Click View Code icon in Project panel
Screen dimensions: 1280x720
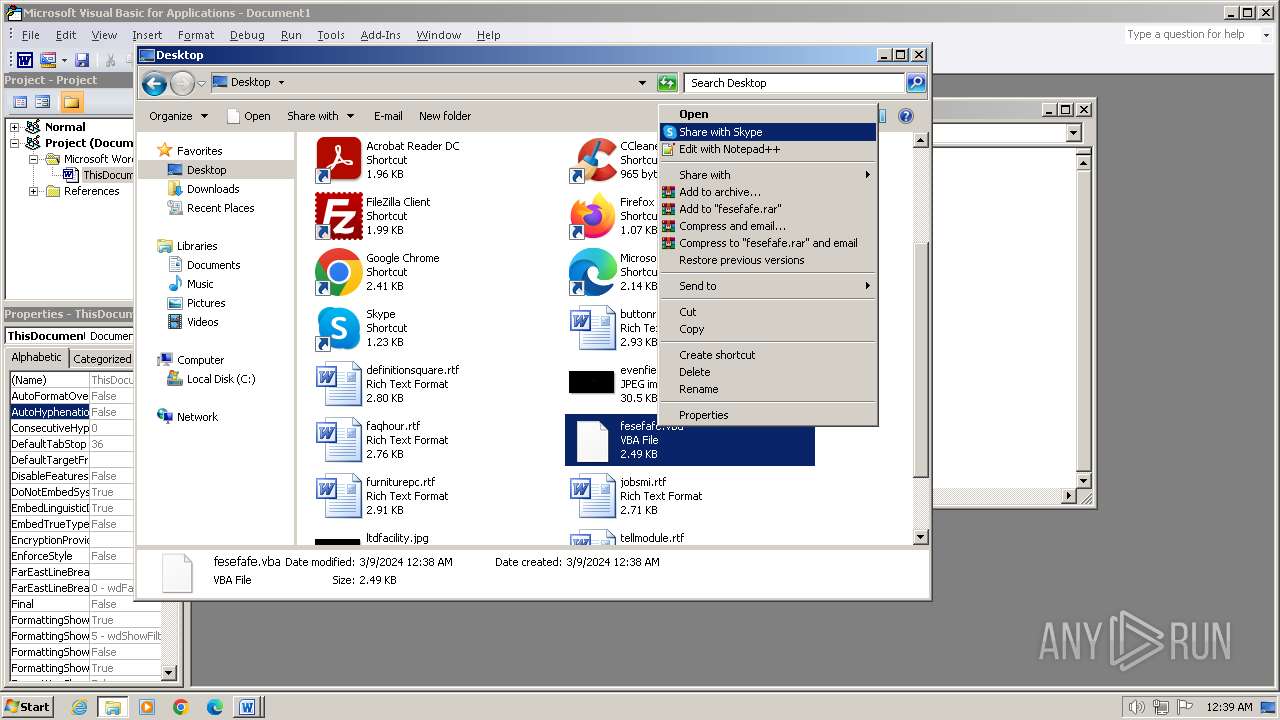pos(20,102)
